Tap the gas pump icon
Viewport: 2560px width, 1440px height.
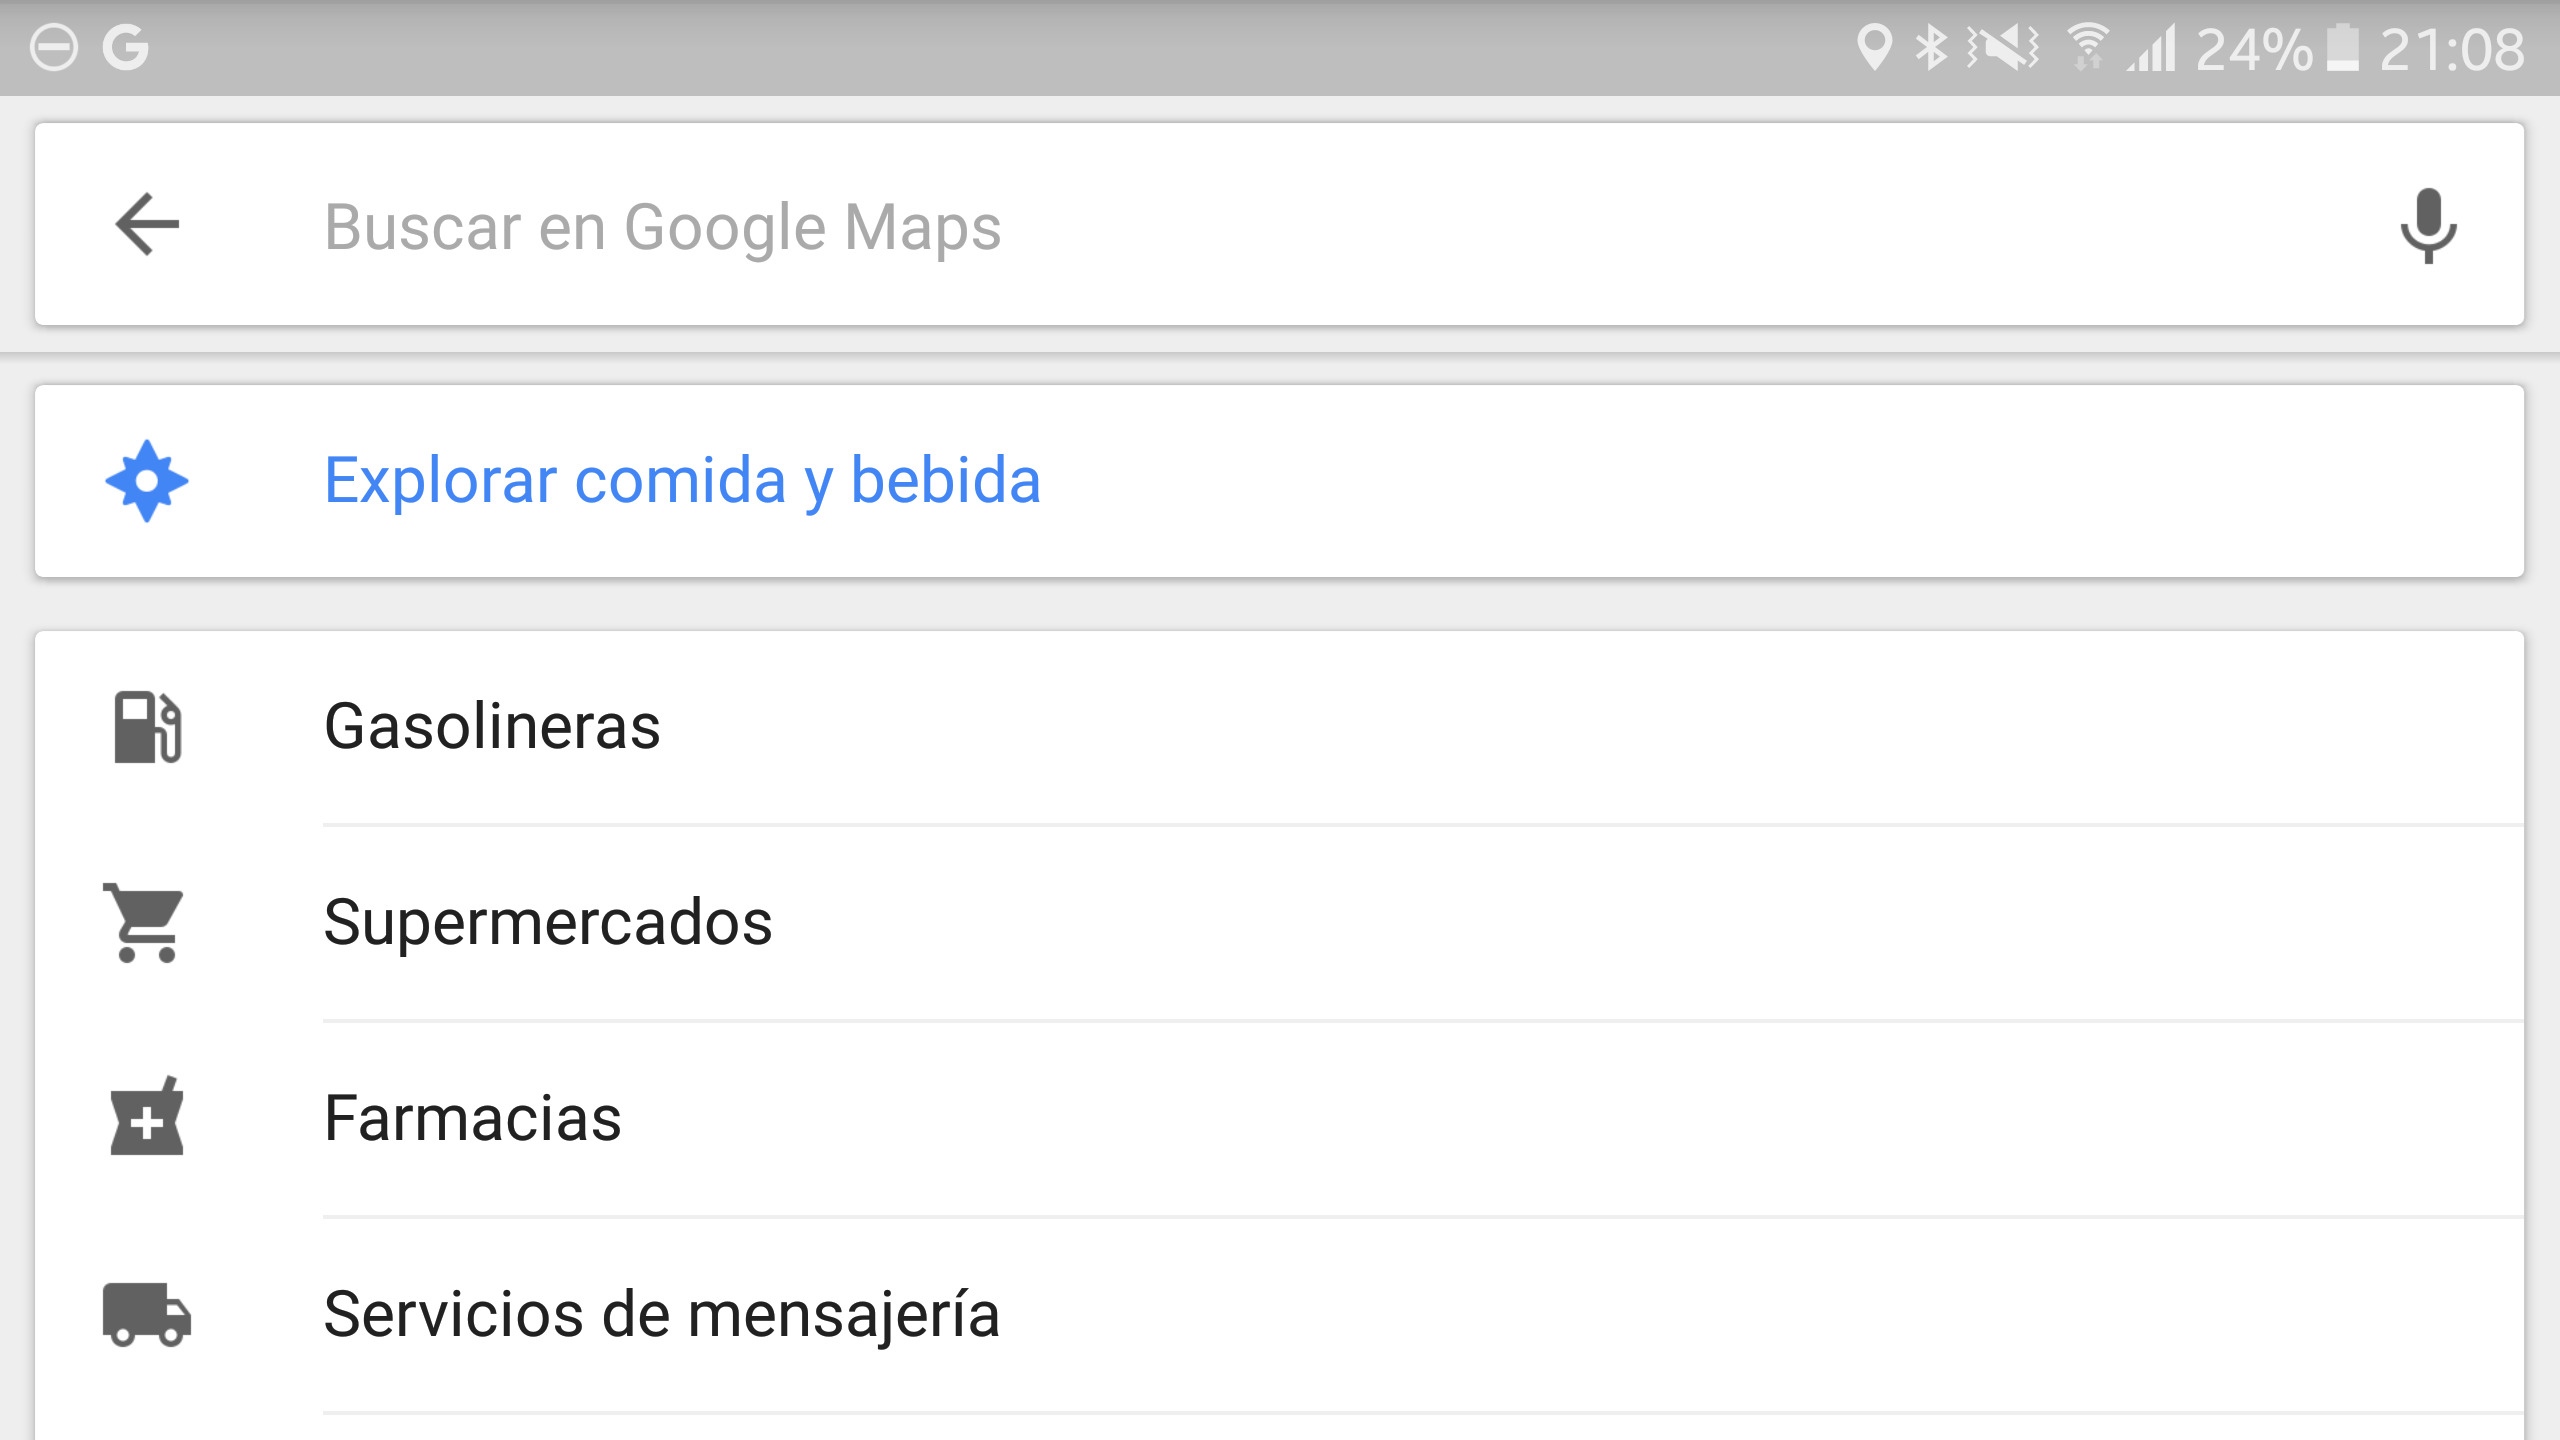pos(147,727)
